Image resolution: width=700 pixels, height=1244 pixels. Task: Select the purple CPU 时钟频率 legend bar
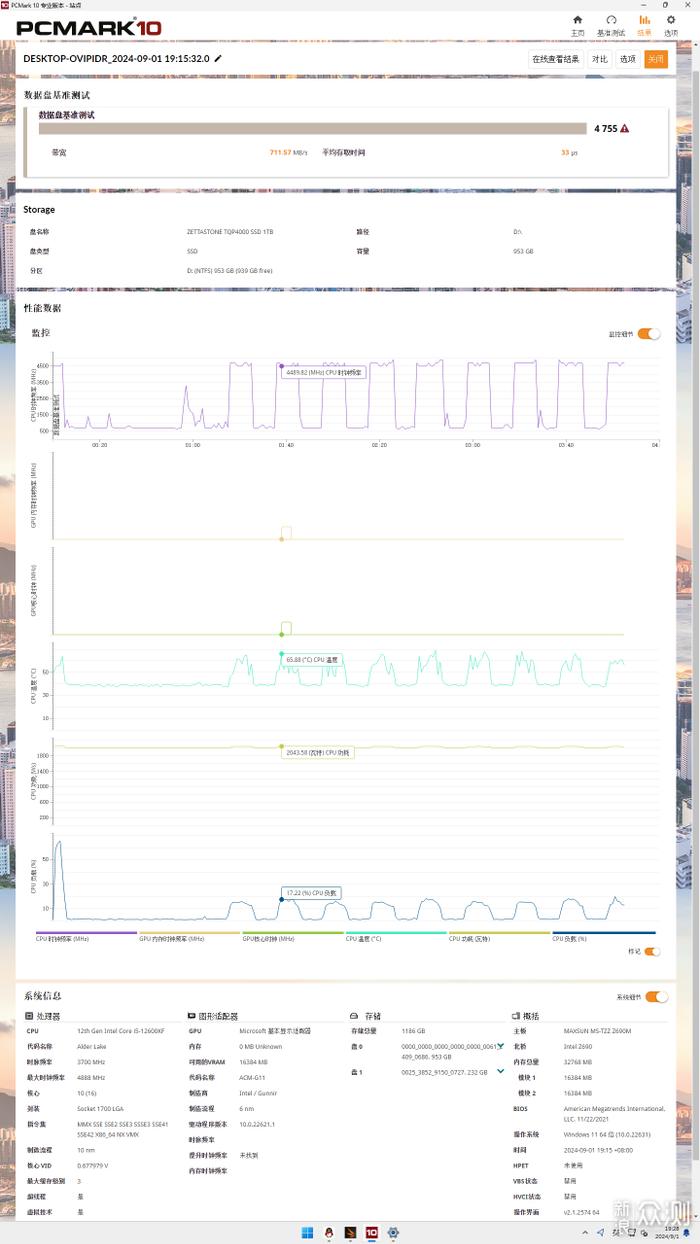tap(86, 933)
